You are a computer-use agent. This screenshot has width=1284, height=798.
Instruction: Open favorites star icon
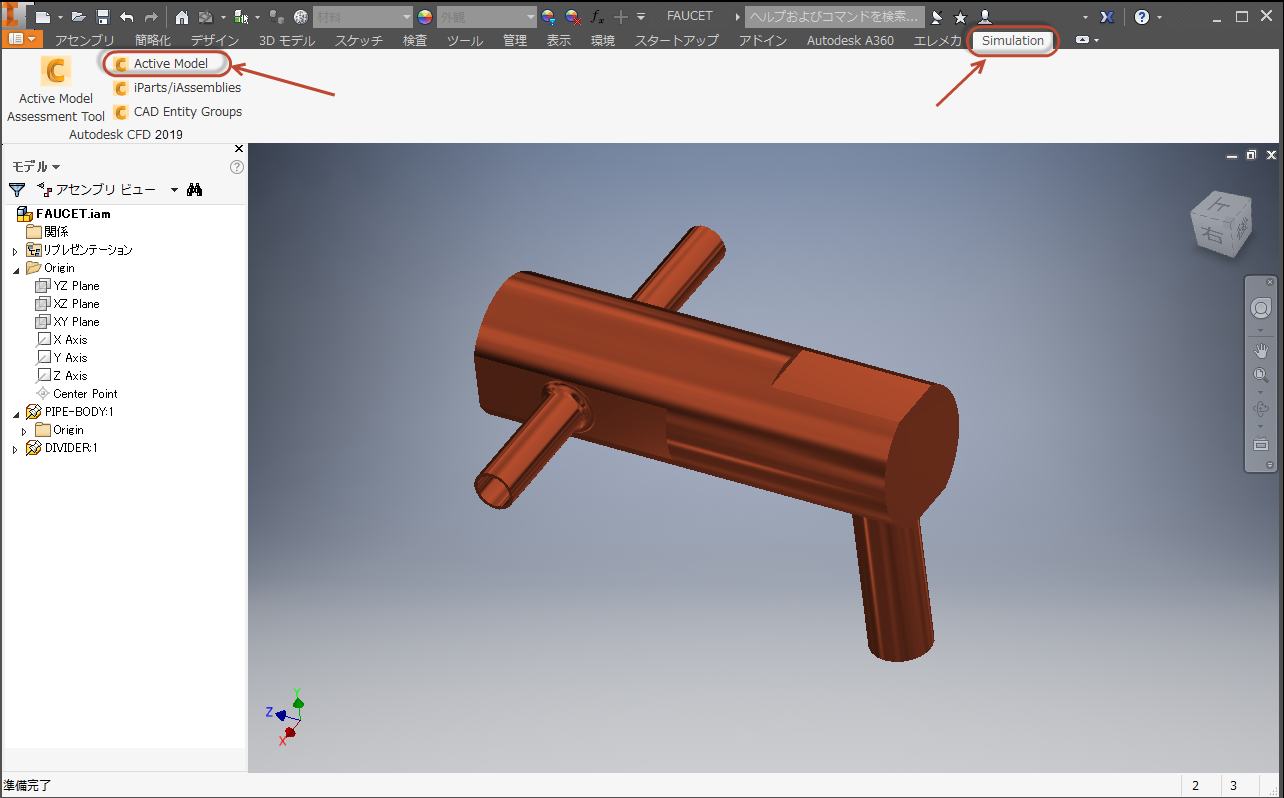pos(961,17)
